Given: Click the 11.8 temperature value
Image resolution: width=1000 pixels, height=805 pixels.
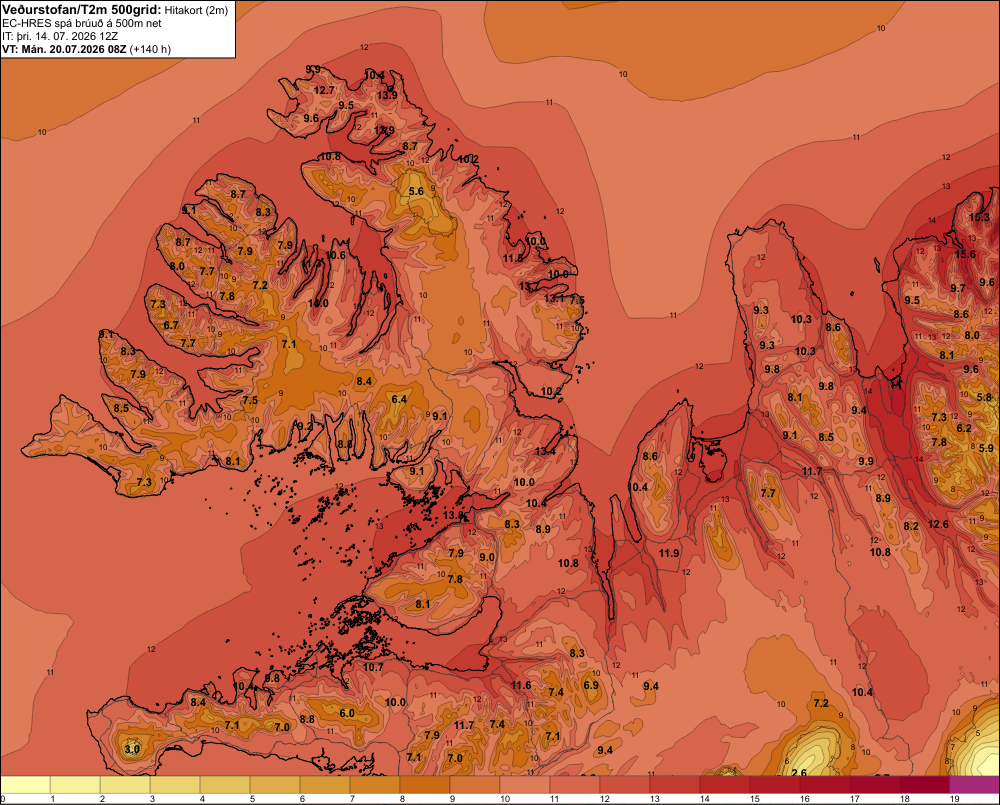Looking at the screenshot, I should [513, 258].
